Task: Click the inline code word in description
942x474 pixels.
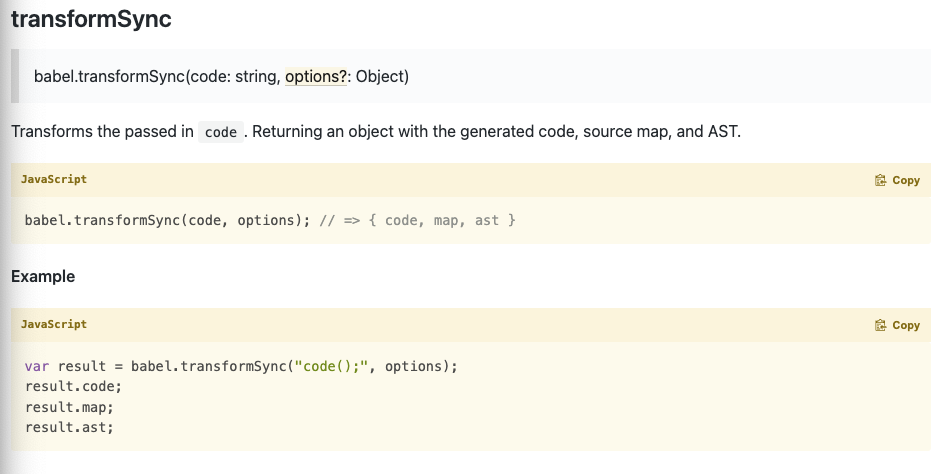Action: click(x=220, y=132)
